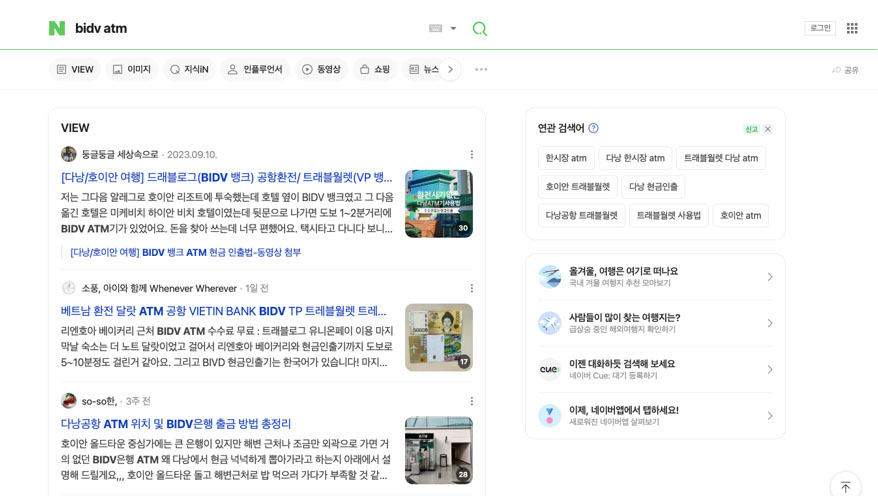Select related search 트래블월렛 다낭 atm
The image size is (878, 504).
click(x=721, y=158)
